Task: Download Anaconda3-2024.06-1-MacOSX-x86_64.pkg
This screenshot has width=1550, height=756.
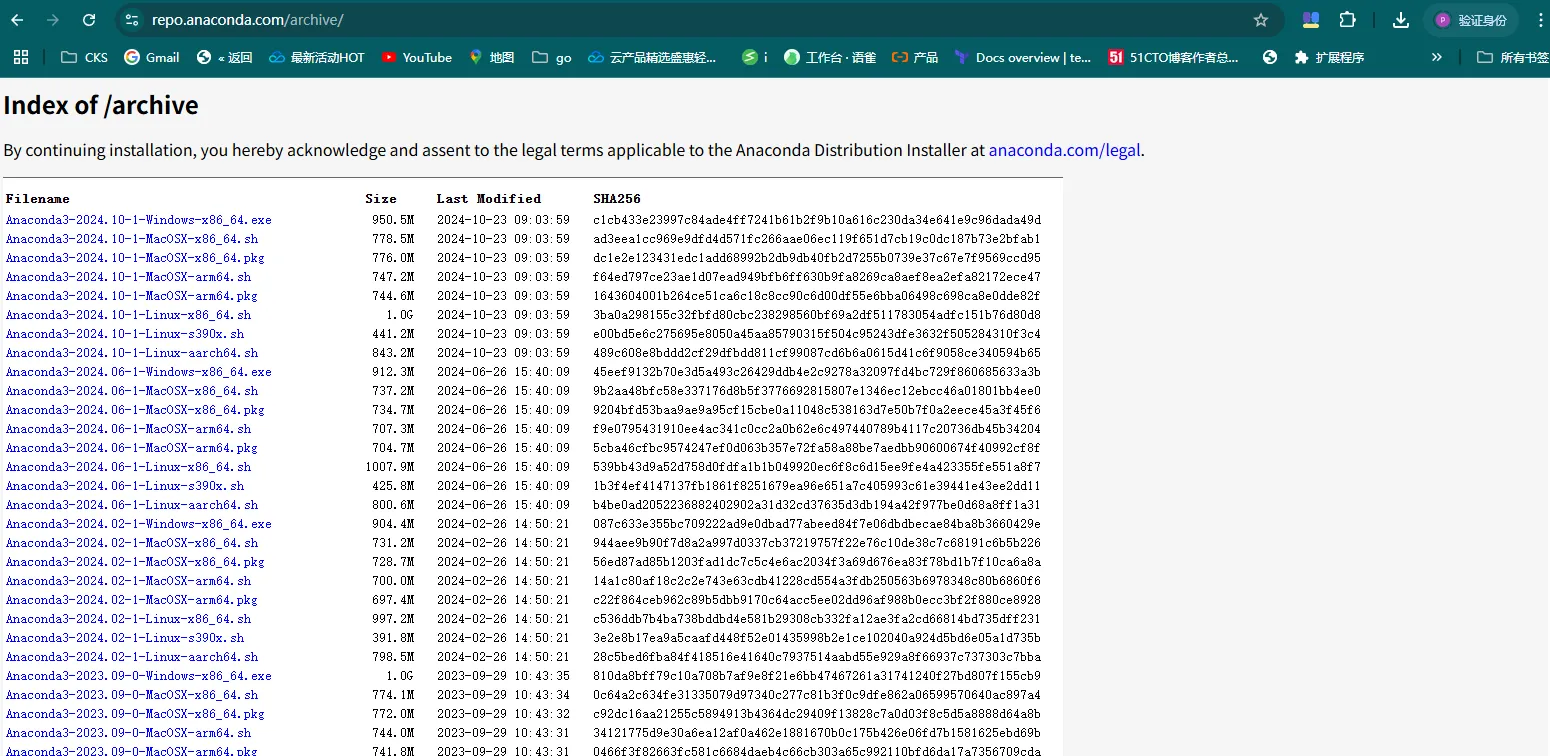Action: click(135, 410)
